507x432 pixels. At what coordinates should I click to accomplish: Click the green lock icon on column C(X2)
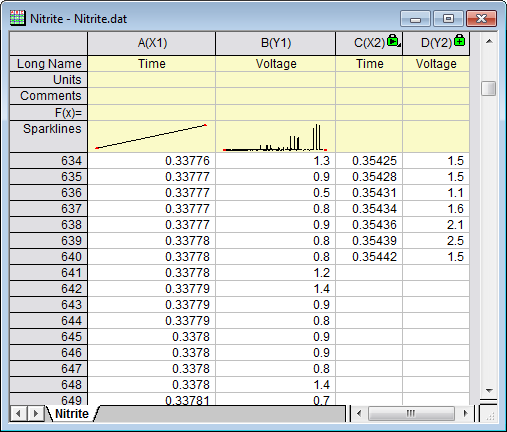[394, 40]
